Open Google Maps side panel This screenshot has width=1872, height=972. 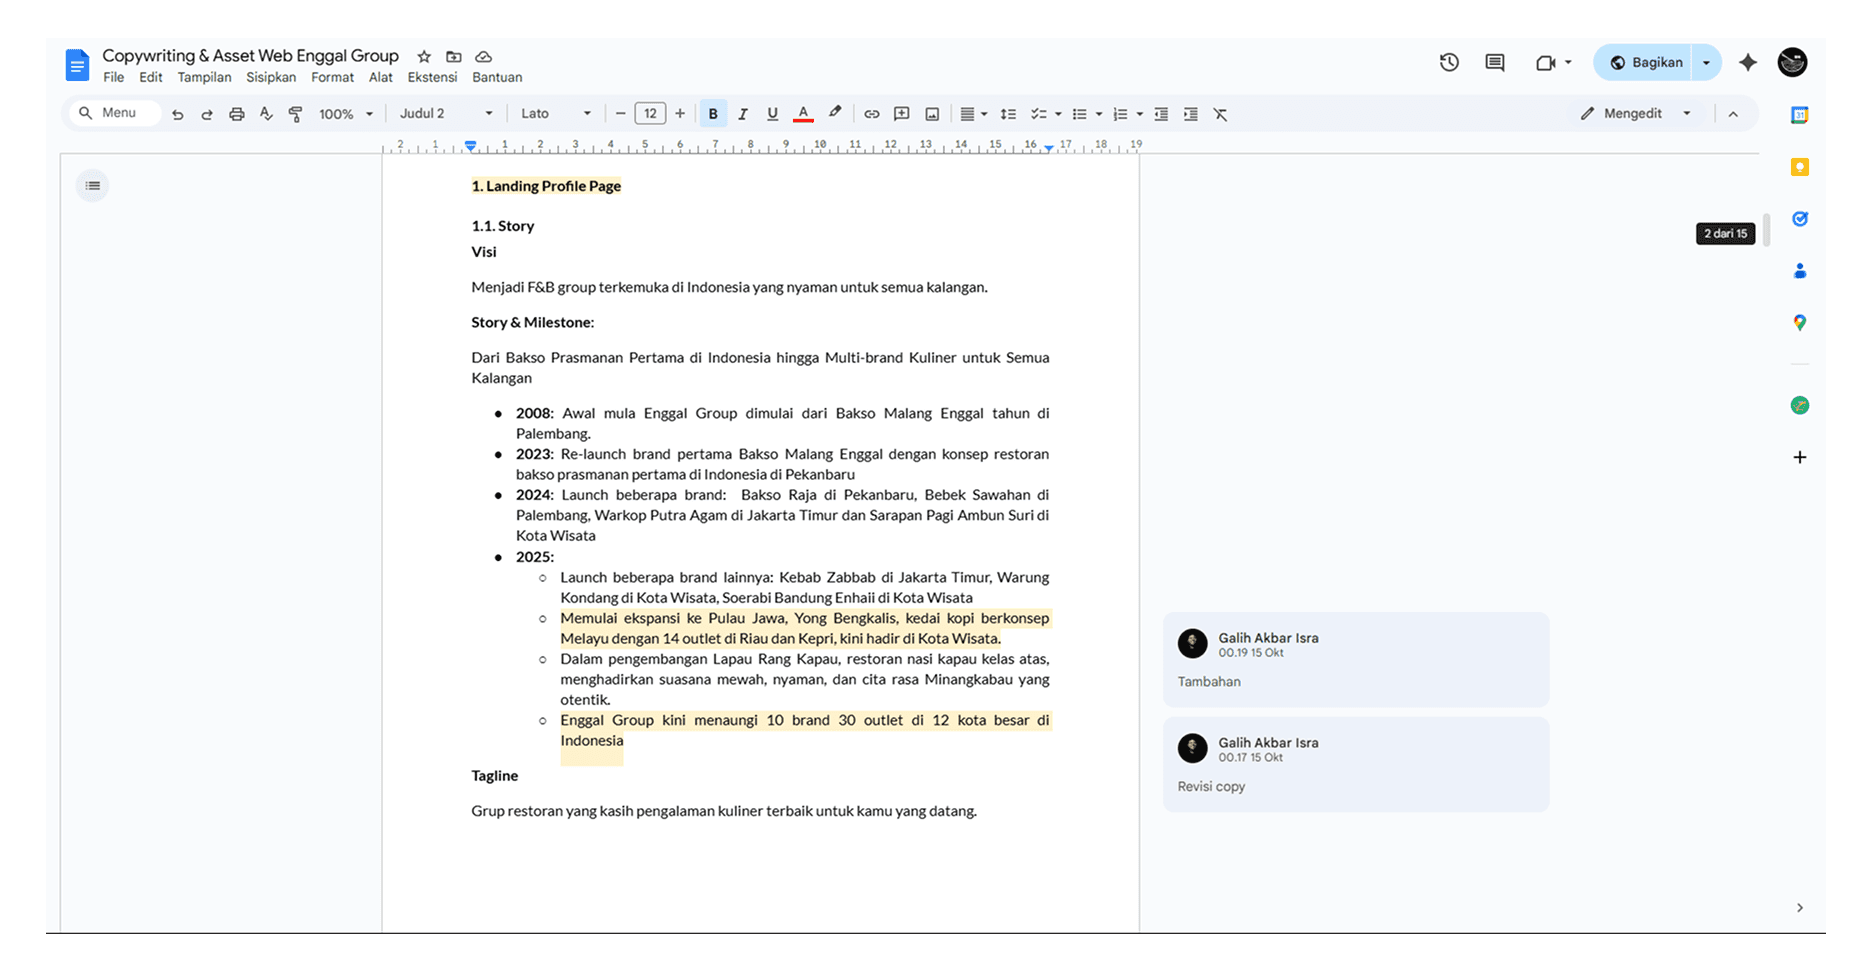[x=1800, y=323]
